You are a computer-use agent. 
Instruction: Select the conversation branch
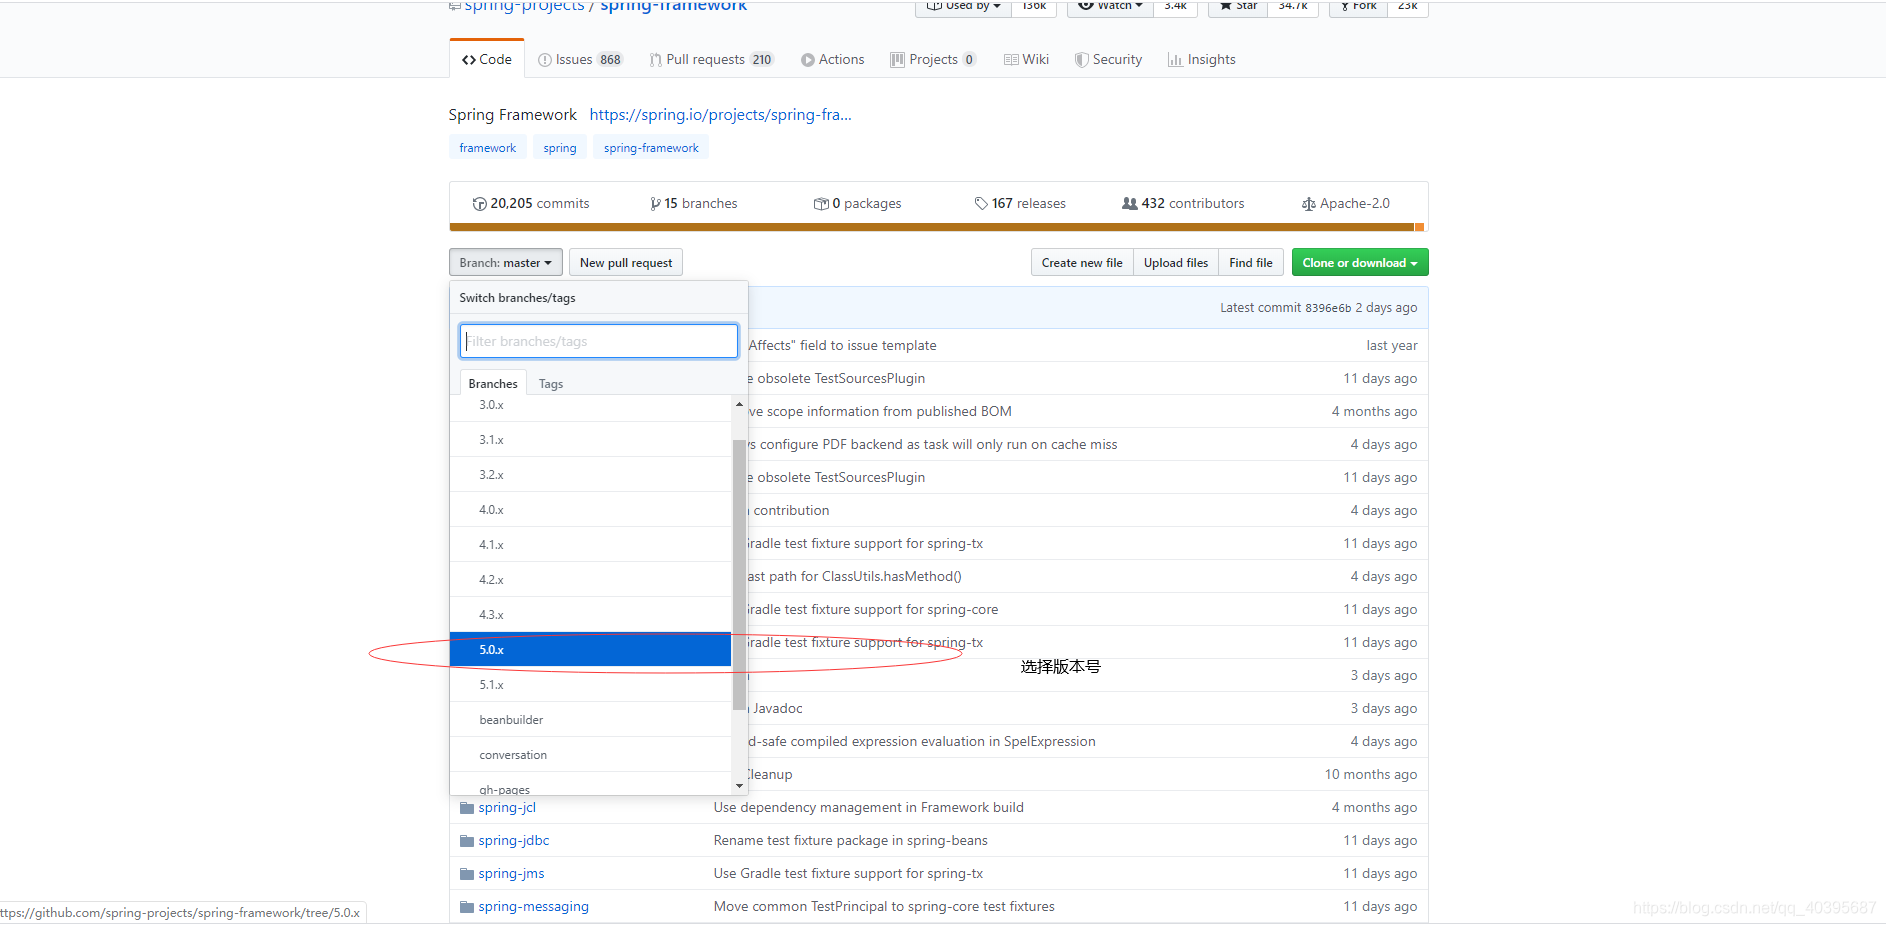591,755
